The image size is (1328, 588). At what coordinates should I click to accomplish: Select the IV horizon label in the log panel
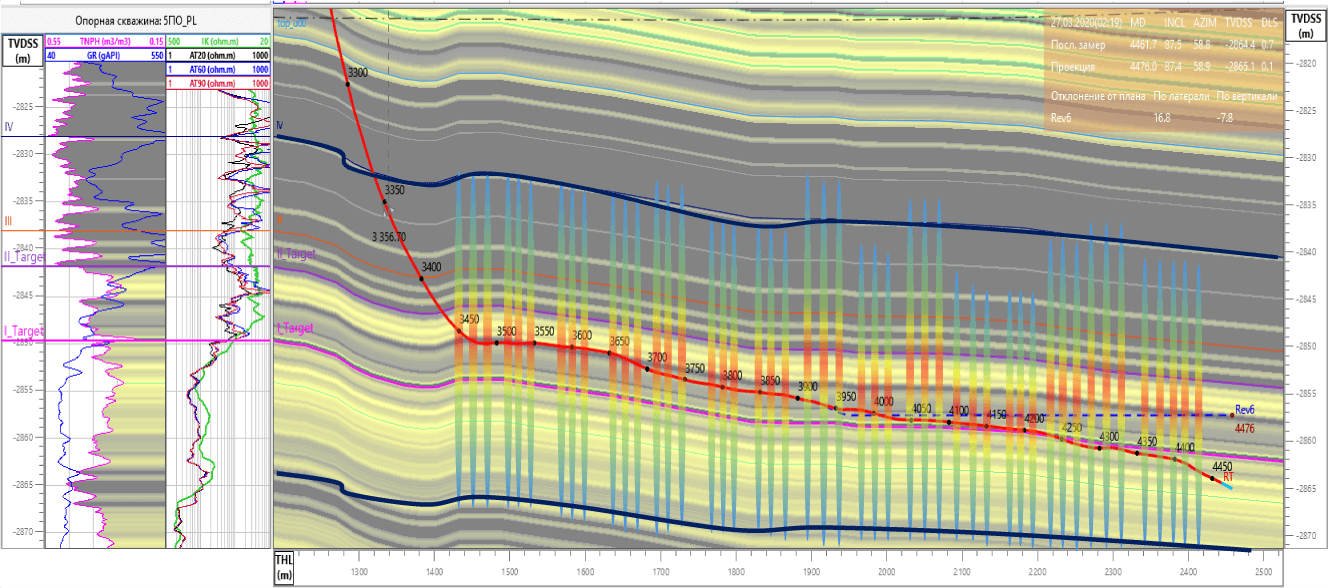[9, 127]
